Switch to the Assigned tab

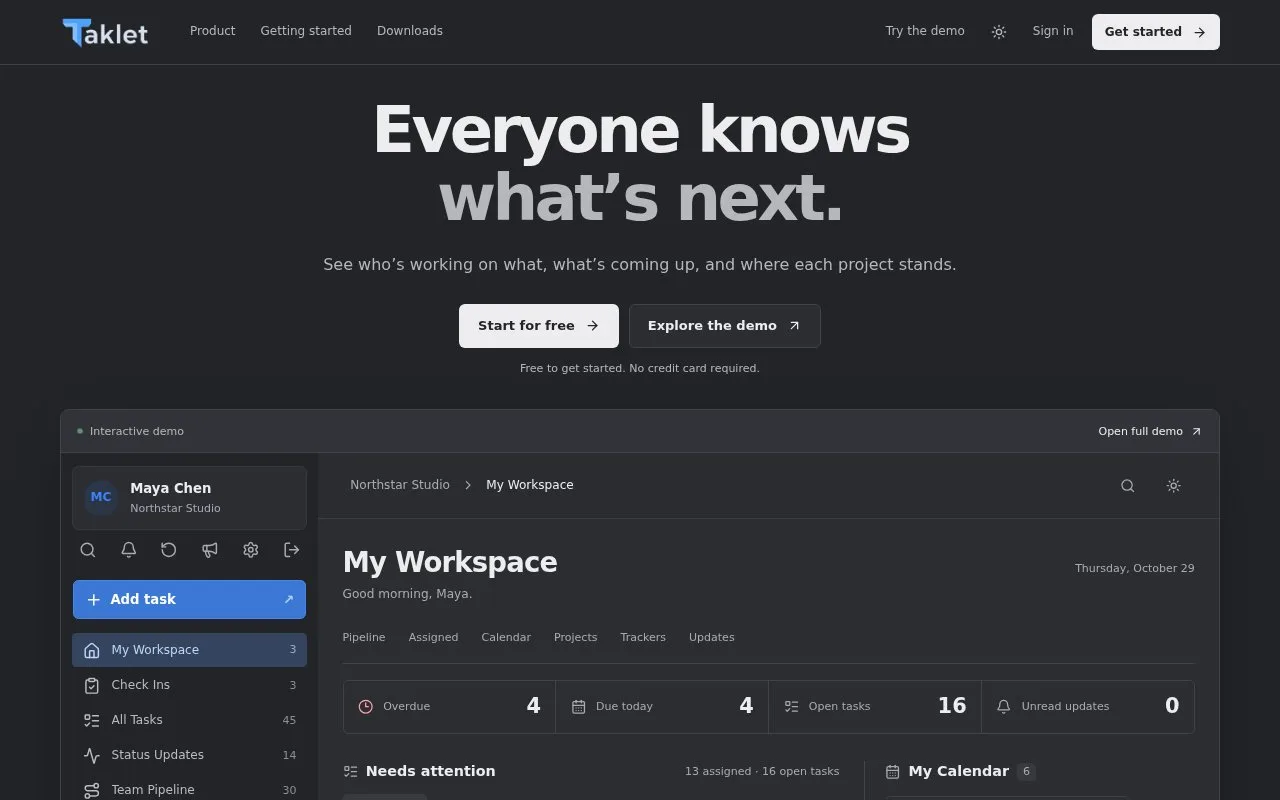point(433,637)
